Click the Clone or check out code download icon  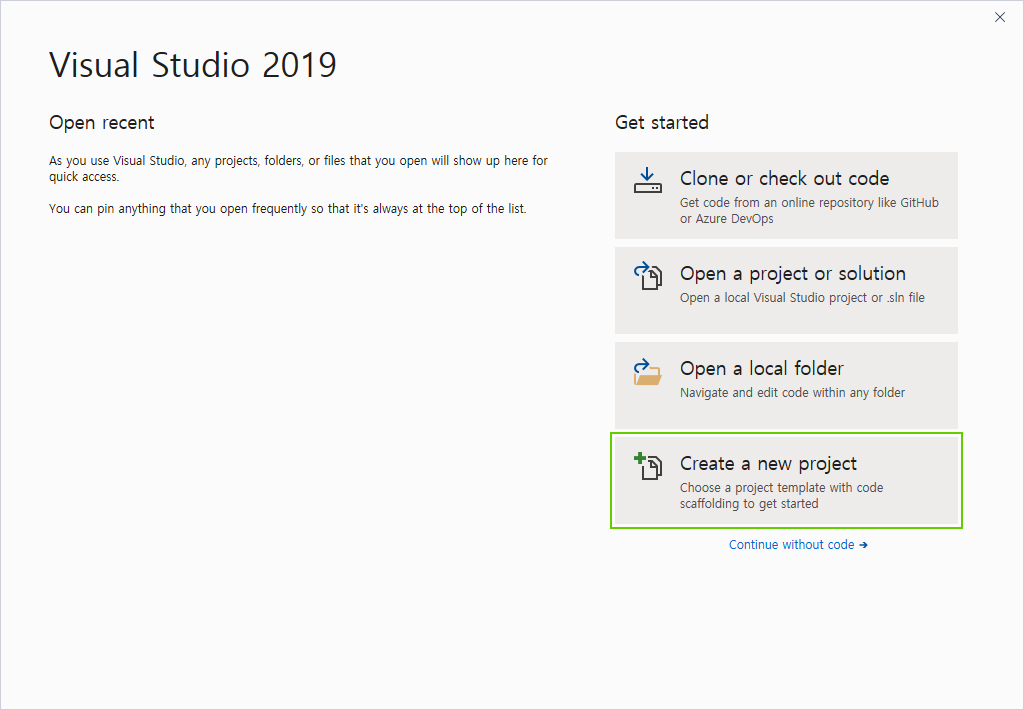pyautogui.click(x=647, y=180)
